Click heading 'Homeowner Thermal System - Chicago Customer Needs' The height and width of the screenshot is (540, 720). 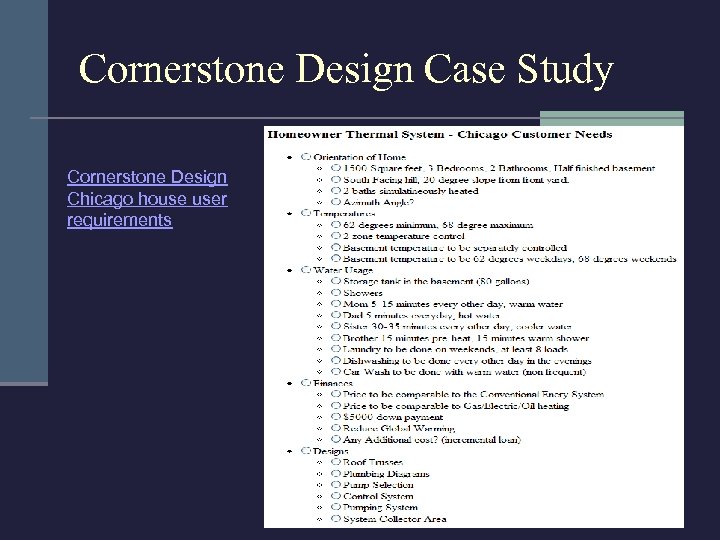[439, 135]
